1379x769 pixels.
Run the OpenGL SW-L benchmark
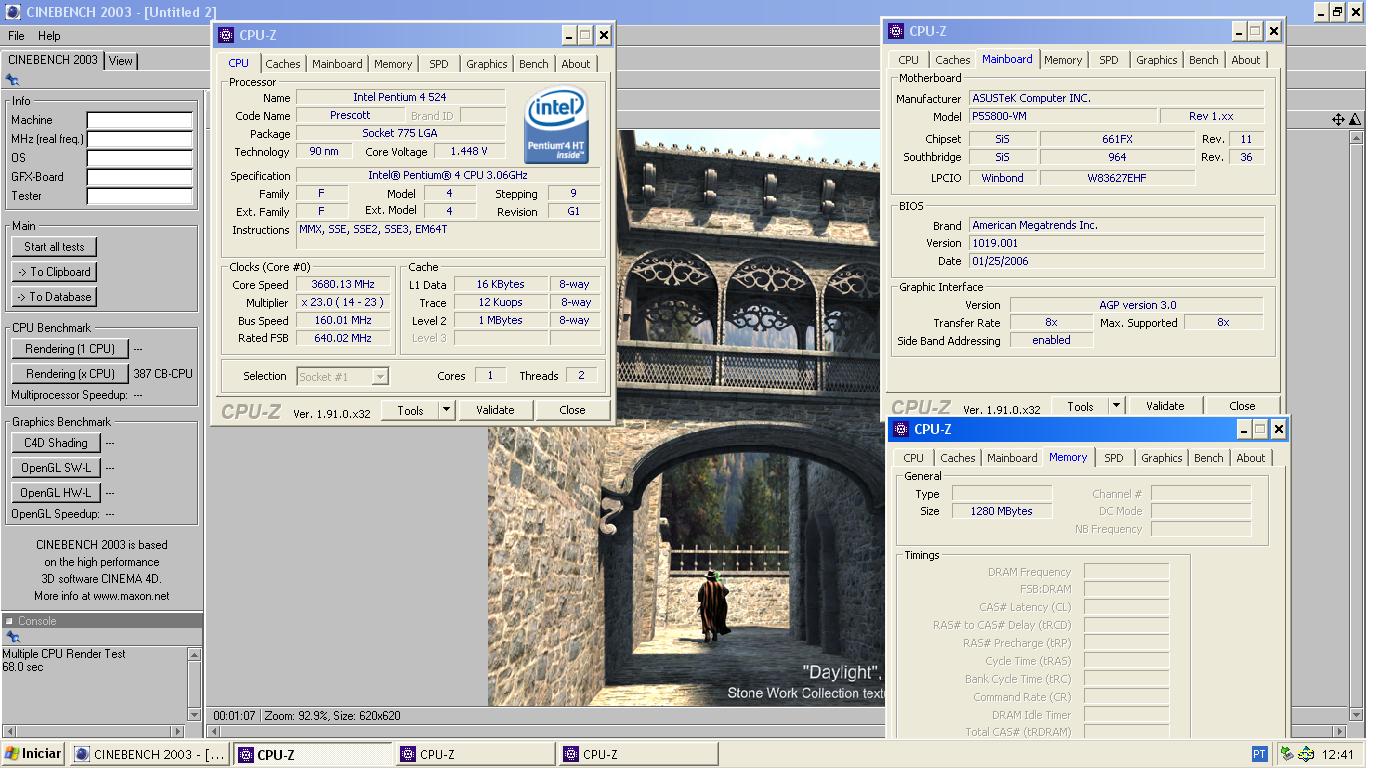coord(56,468)
